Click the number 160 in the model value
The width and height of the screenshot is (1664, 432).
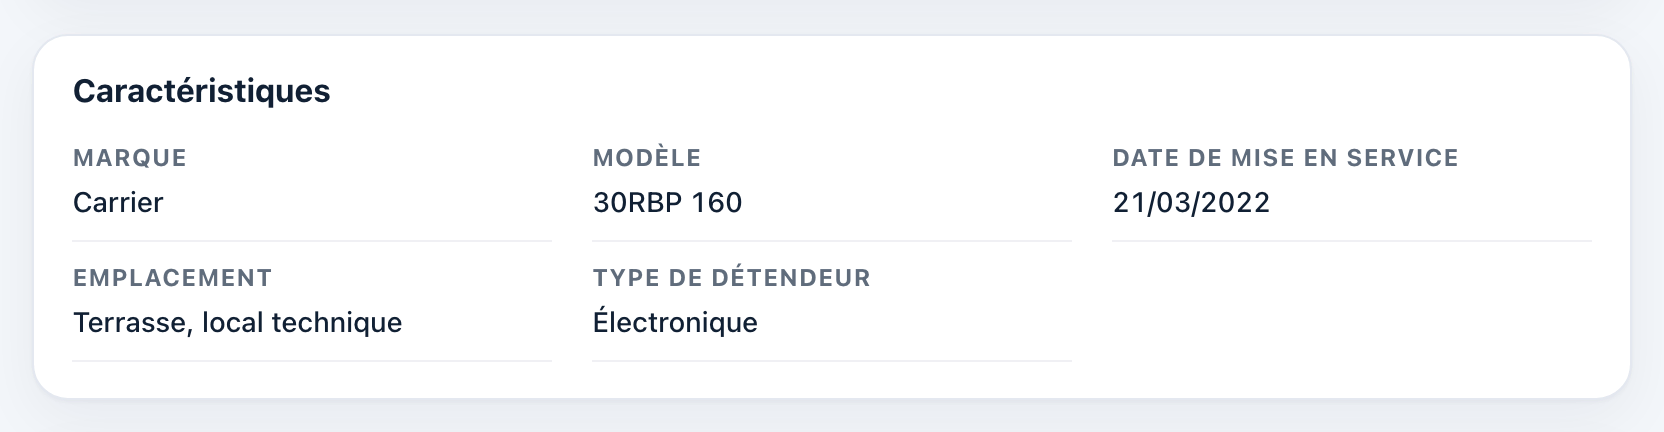(717, 202)
